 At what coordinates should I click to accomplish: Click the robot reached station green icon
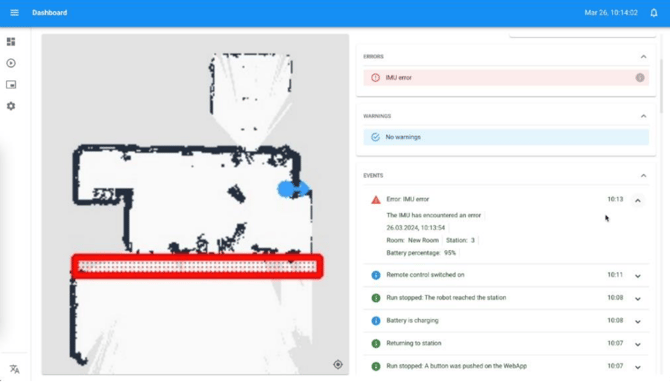coord(376,298)
